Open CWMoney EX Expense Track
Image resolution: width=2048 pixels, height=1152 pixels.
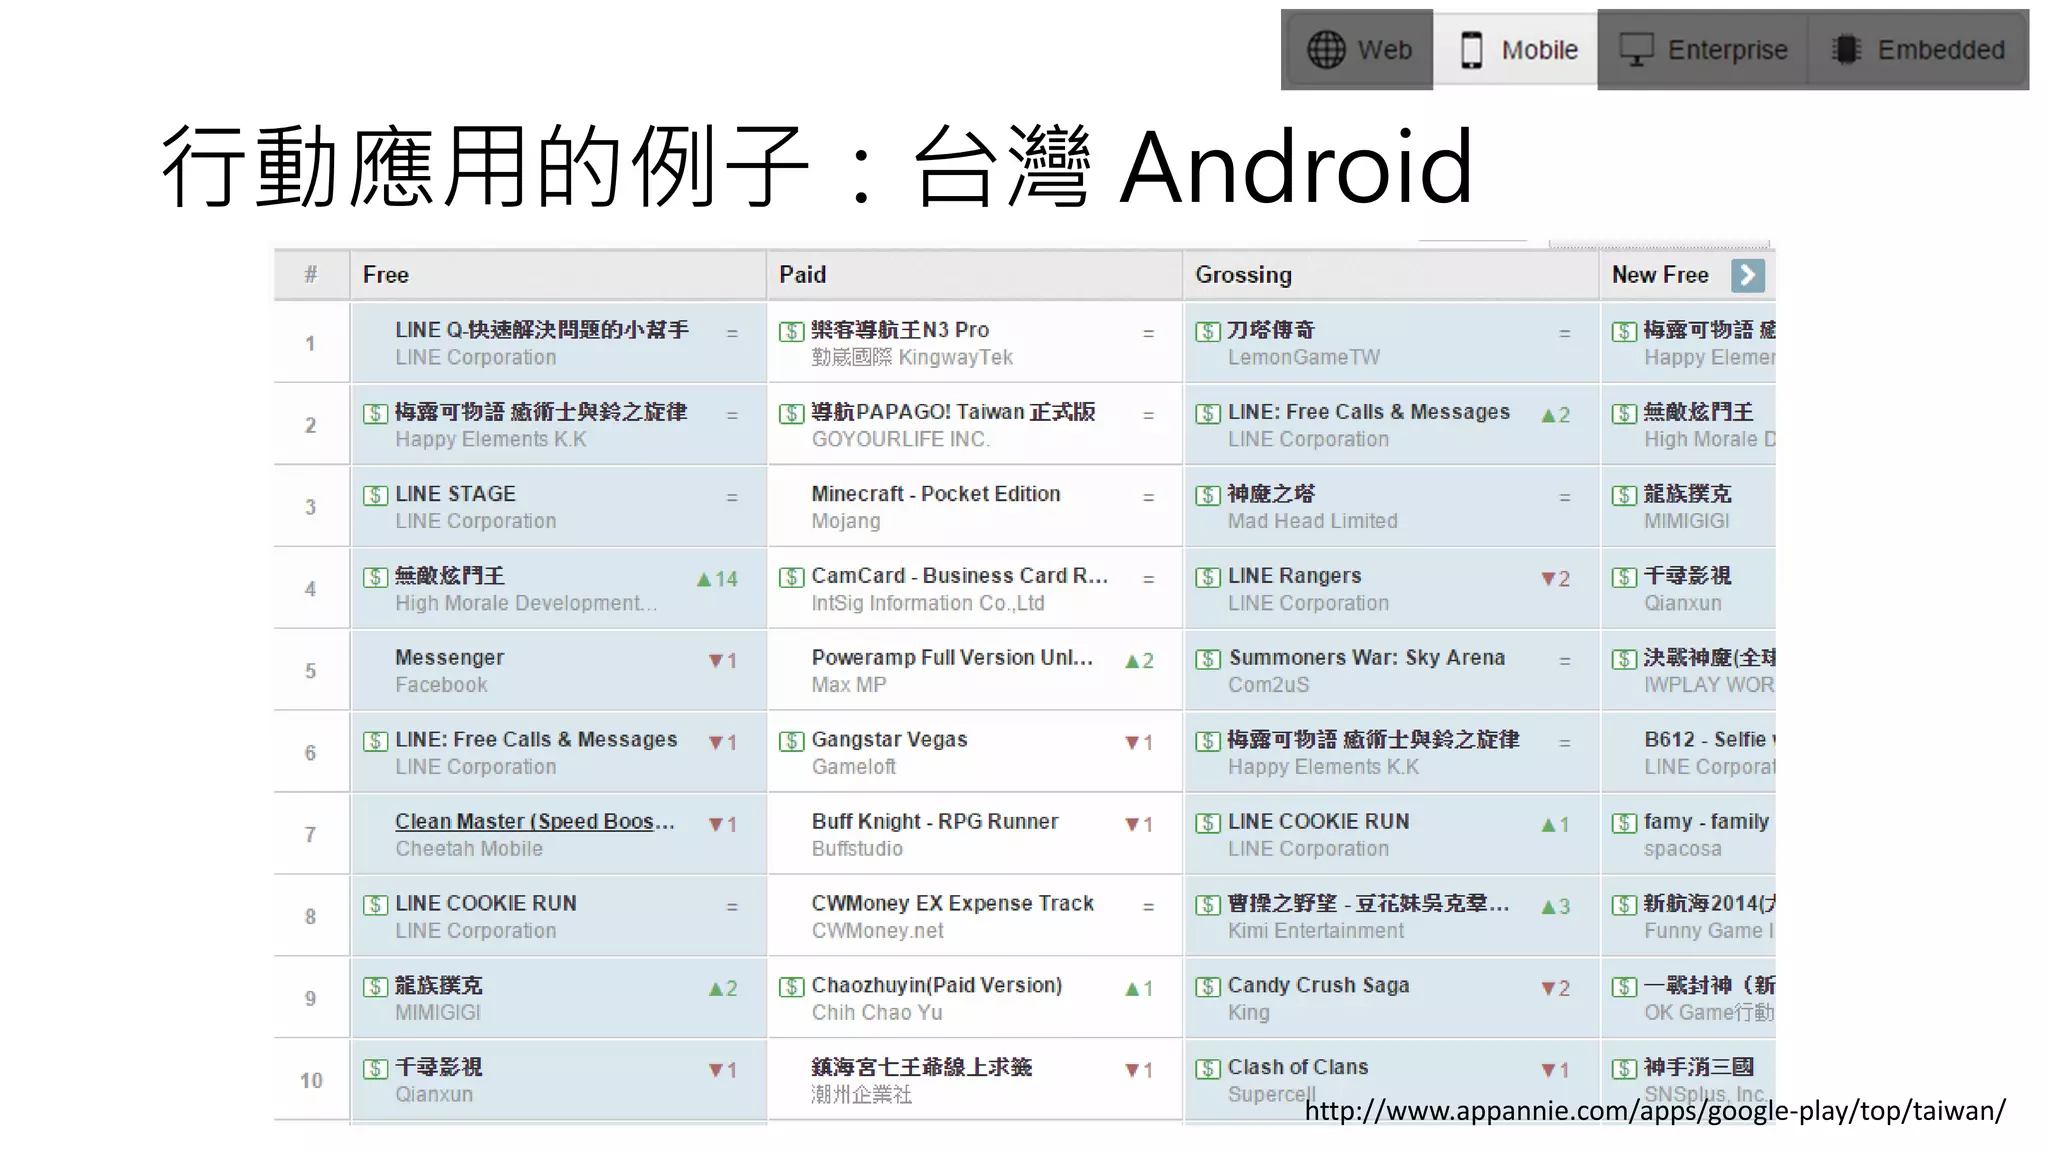tap(953, 904)
